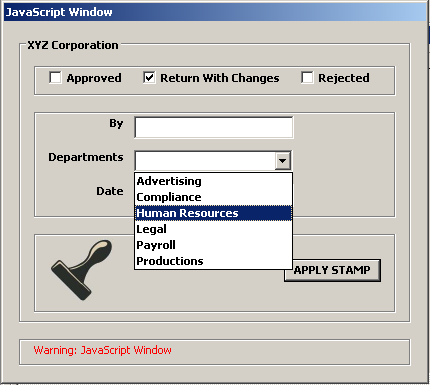Choose Payroll in the departments list
Viewport: 430px width, 385px height.
tap(213, 245)
